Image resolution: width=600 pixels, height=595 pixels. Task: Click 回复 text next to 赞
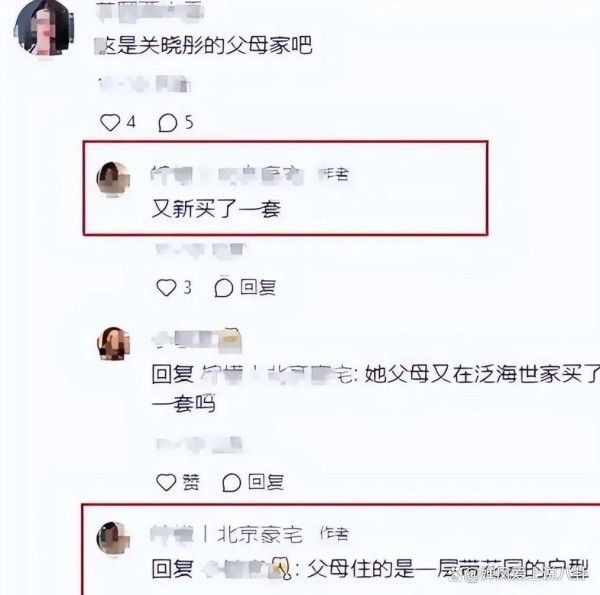[x=266, y=482]
